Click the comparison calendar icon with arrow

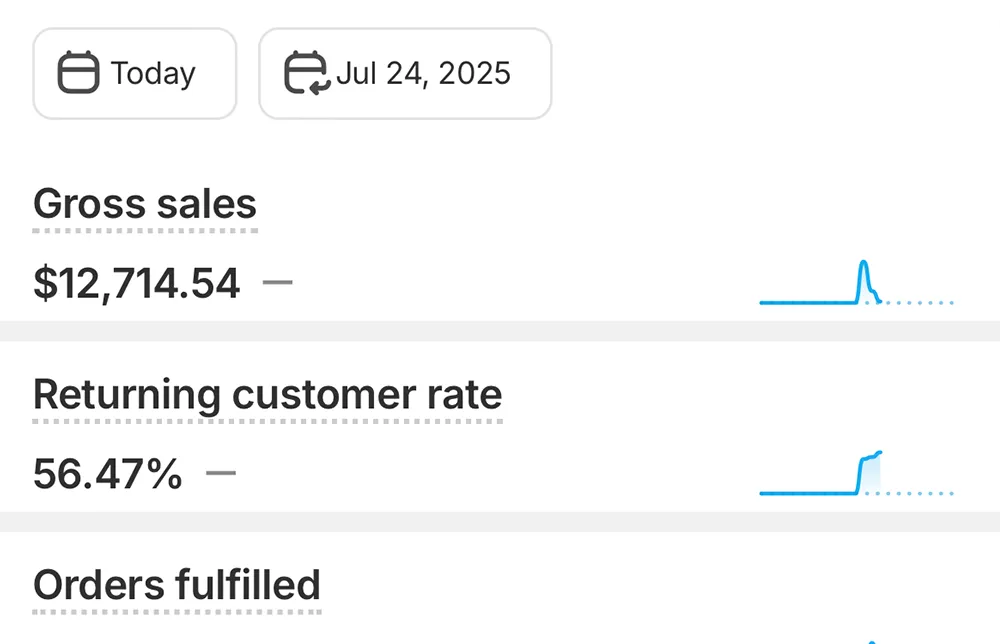[307, 73]
